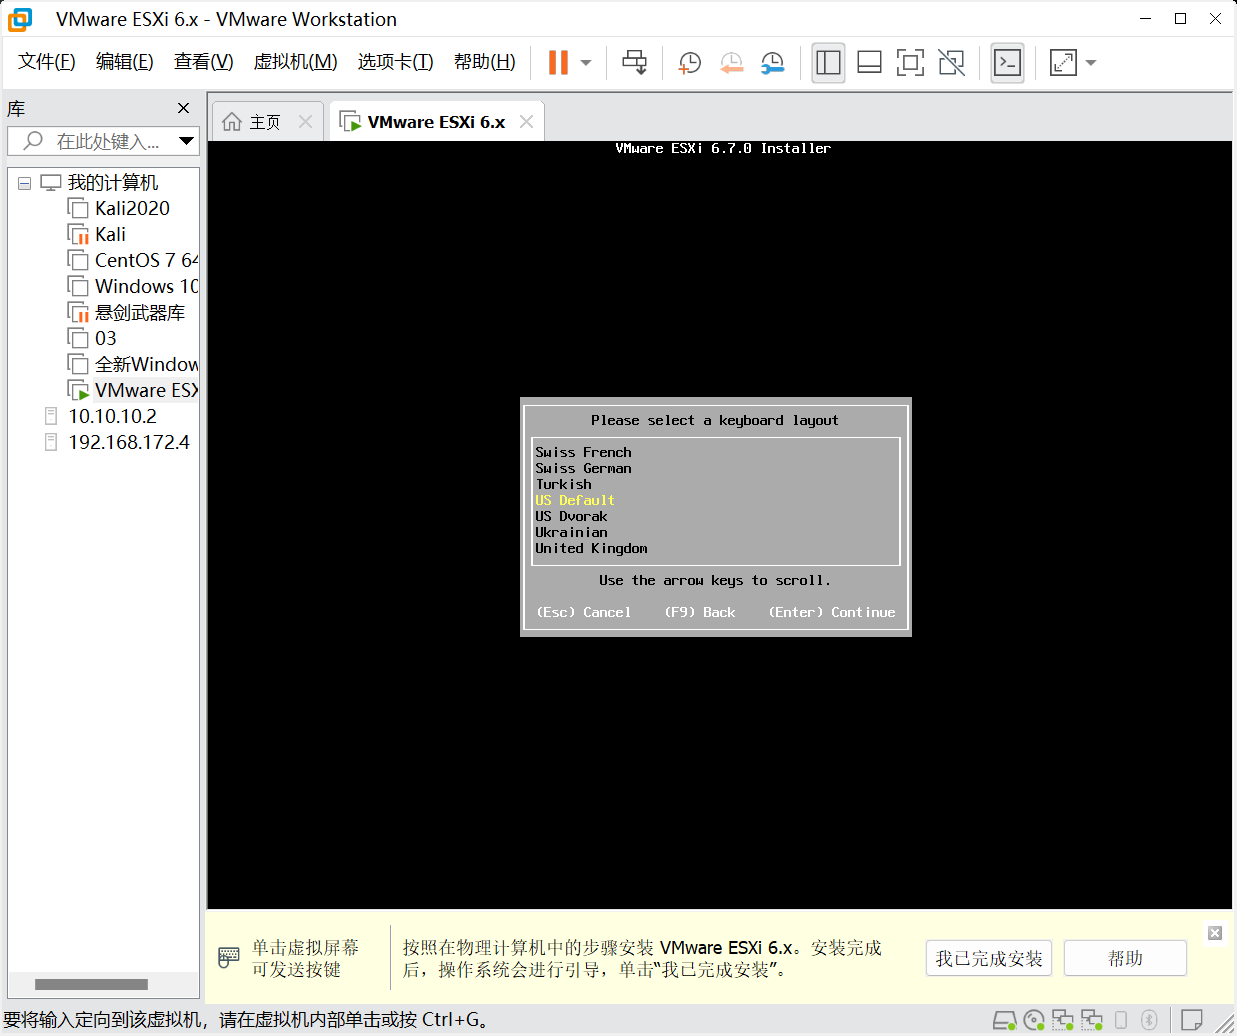This screenshot has height=1036, width=1237.
Task: Select Kali2020 in the library tree
Action: pos(132,208)
